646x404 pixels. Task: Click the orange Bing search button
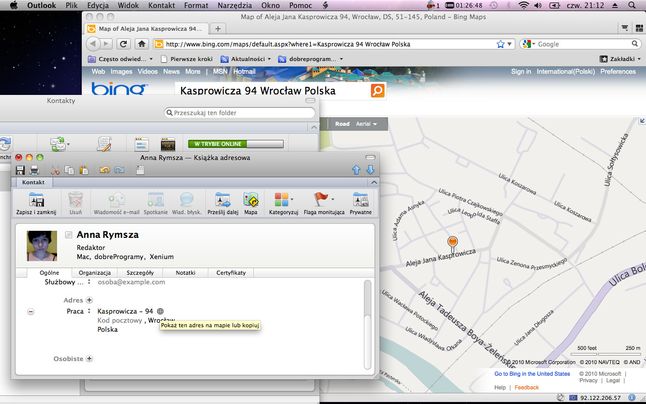[x=377, y=90]
